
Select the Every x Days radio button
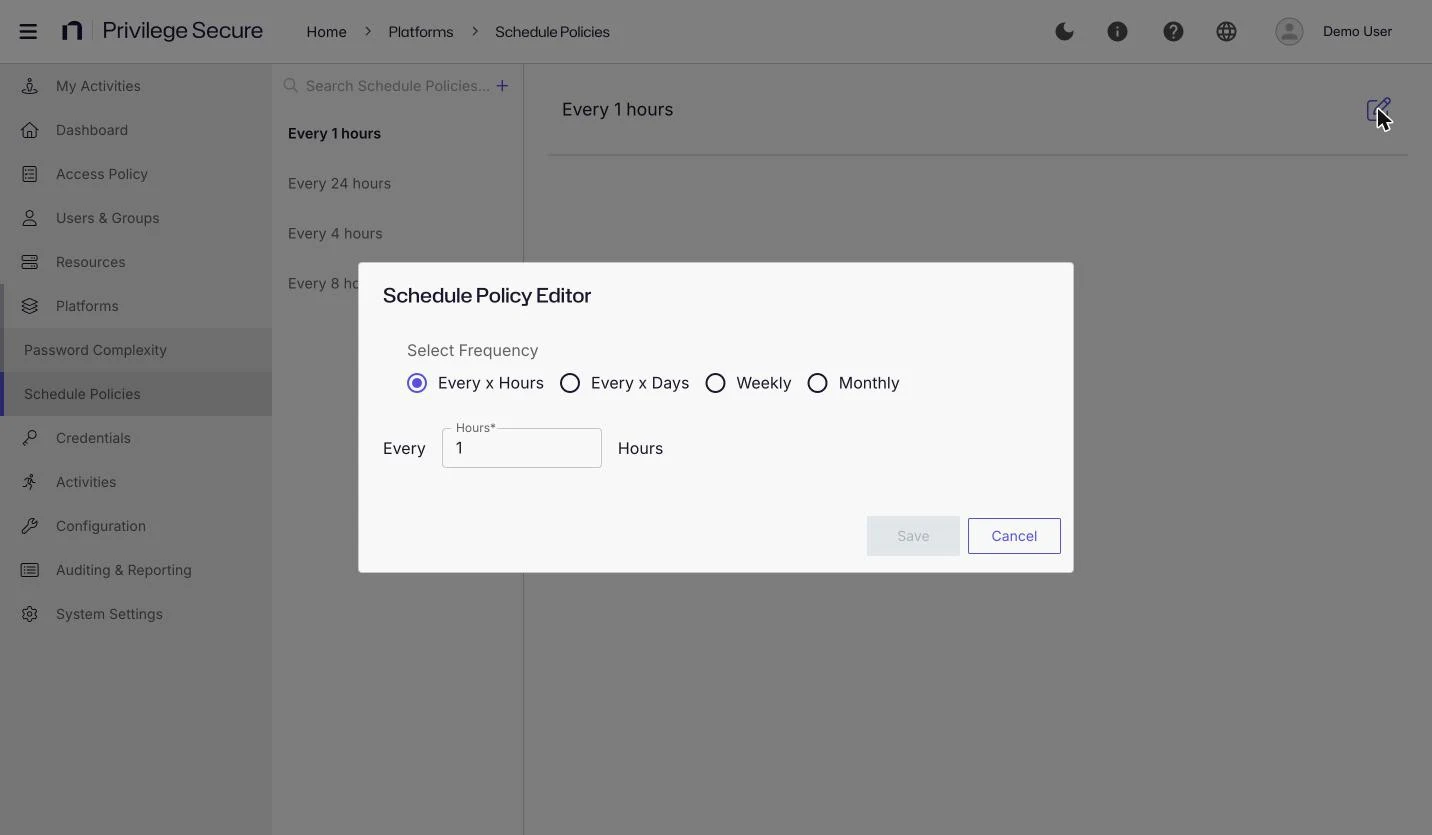tap(570, 383)
